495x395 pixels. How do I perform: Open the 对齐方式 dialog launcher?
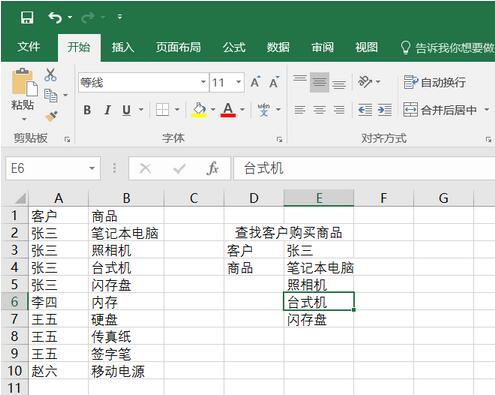[x=489, y=139]
